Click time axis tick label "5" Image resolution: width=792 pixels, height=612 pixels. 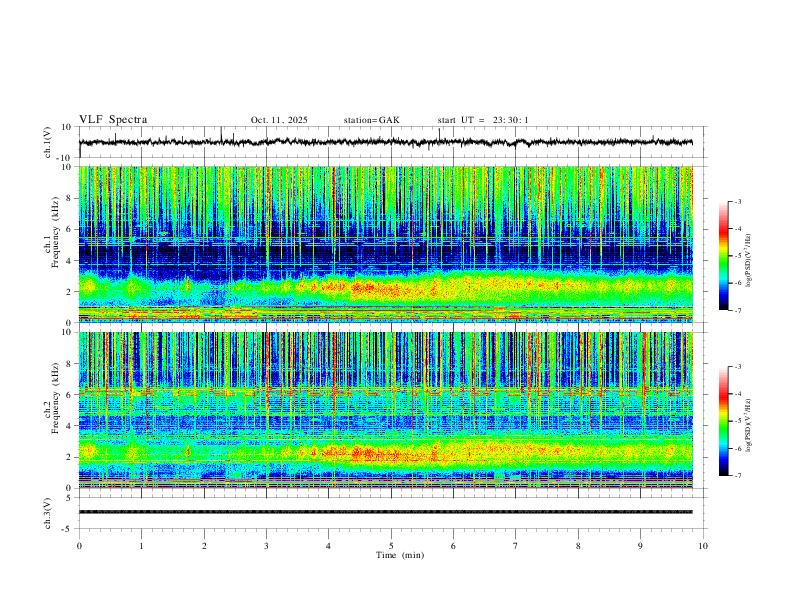(x=391, y=546)
